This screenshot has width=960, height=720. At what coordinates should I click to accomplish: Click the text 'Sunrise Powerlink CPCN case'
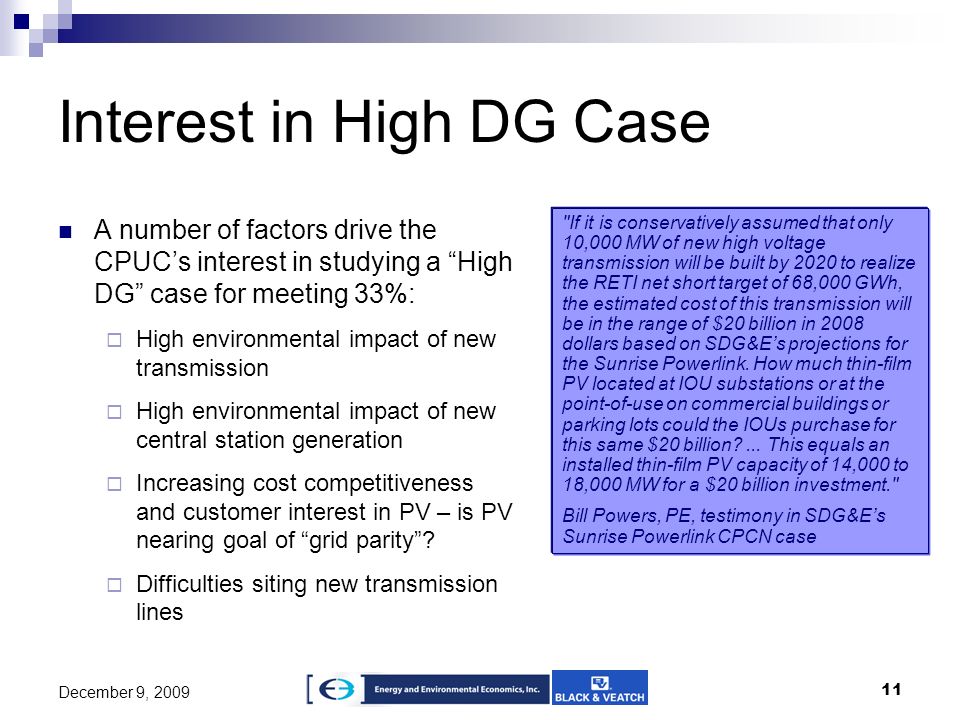(x=689, y=536)
